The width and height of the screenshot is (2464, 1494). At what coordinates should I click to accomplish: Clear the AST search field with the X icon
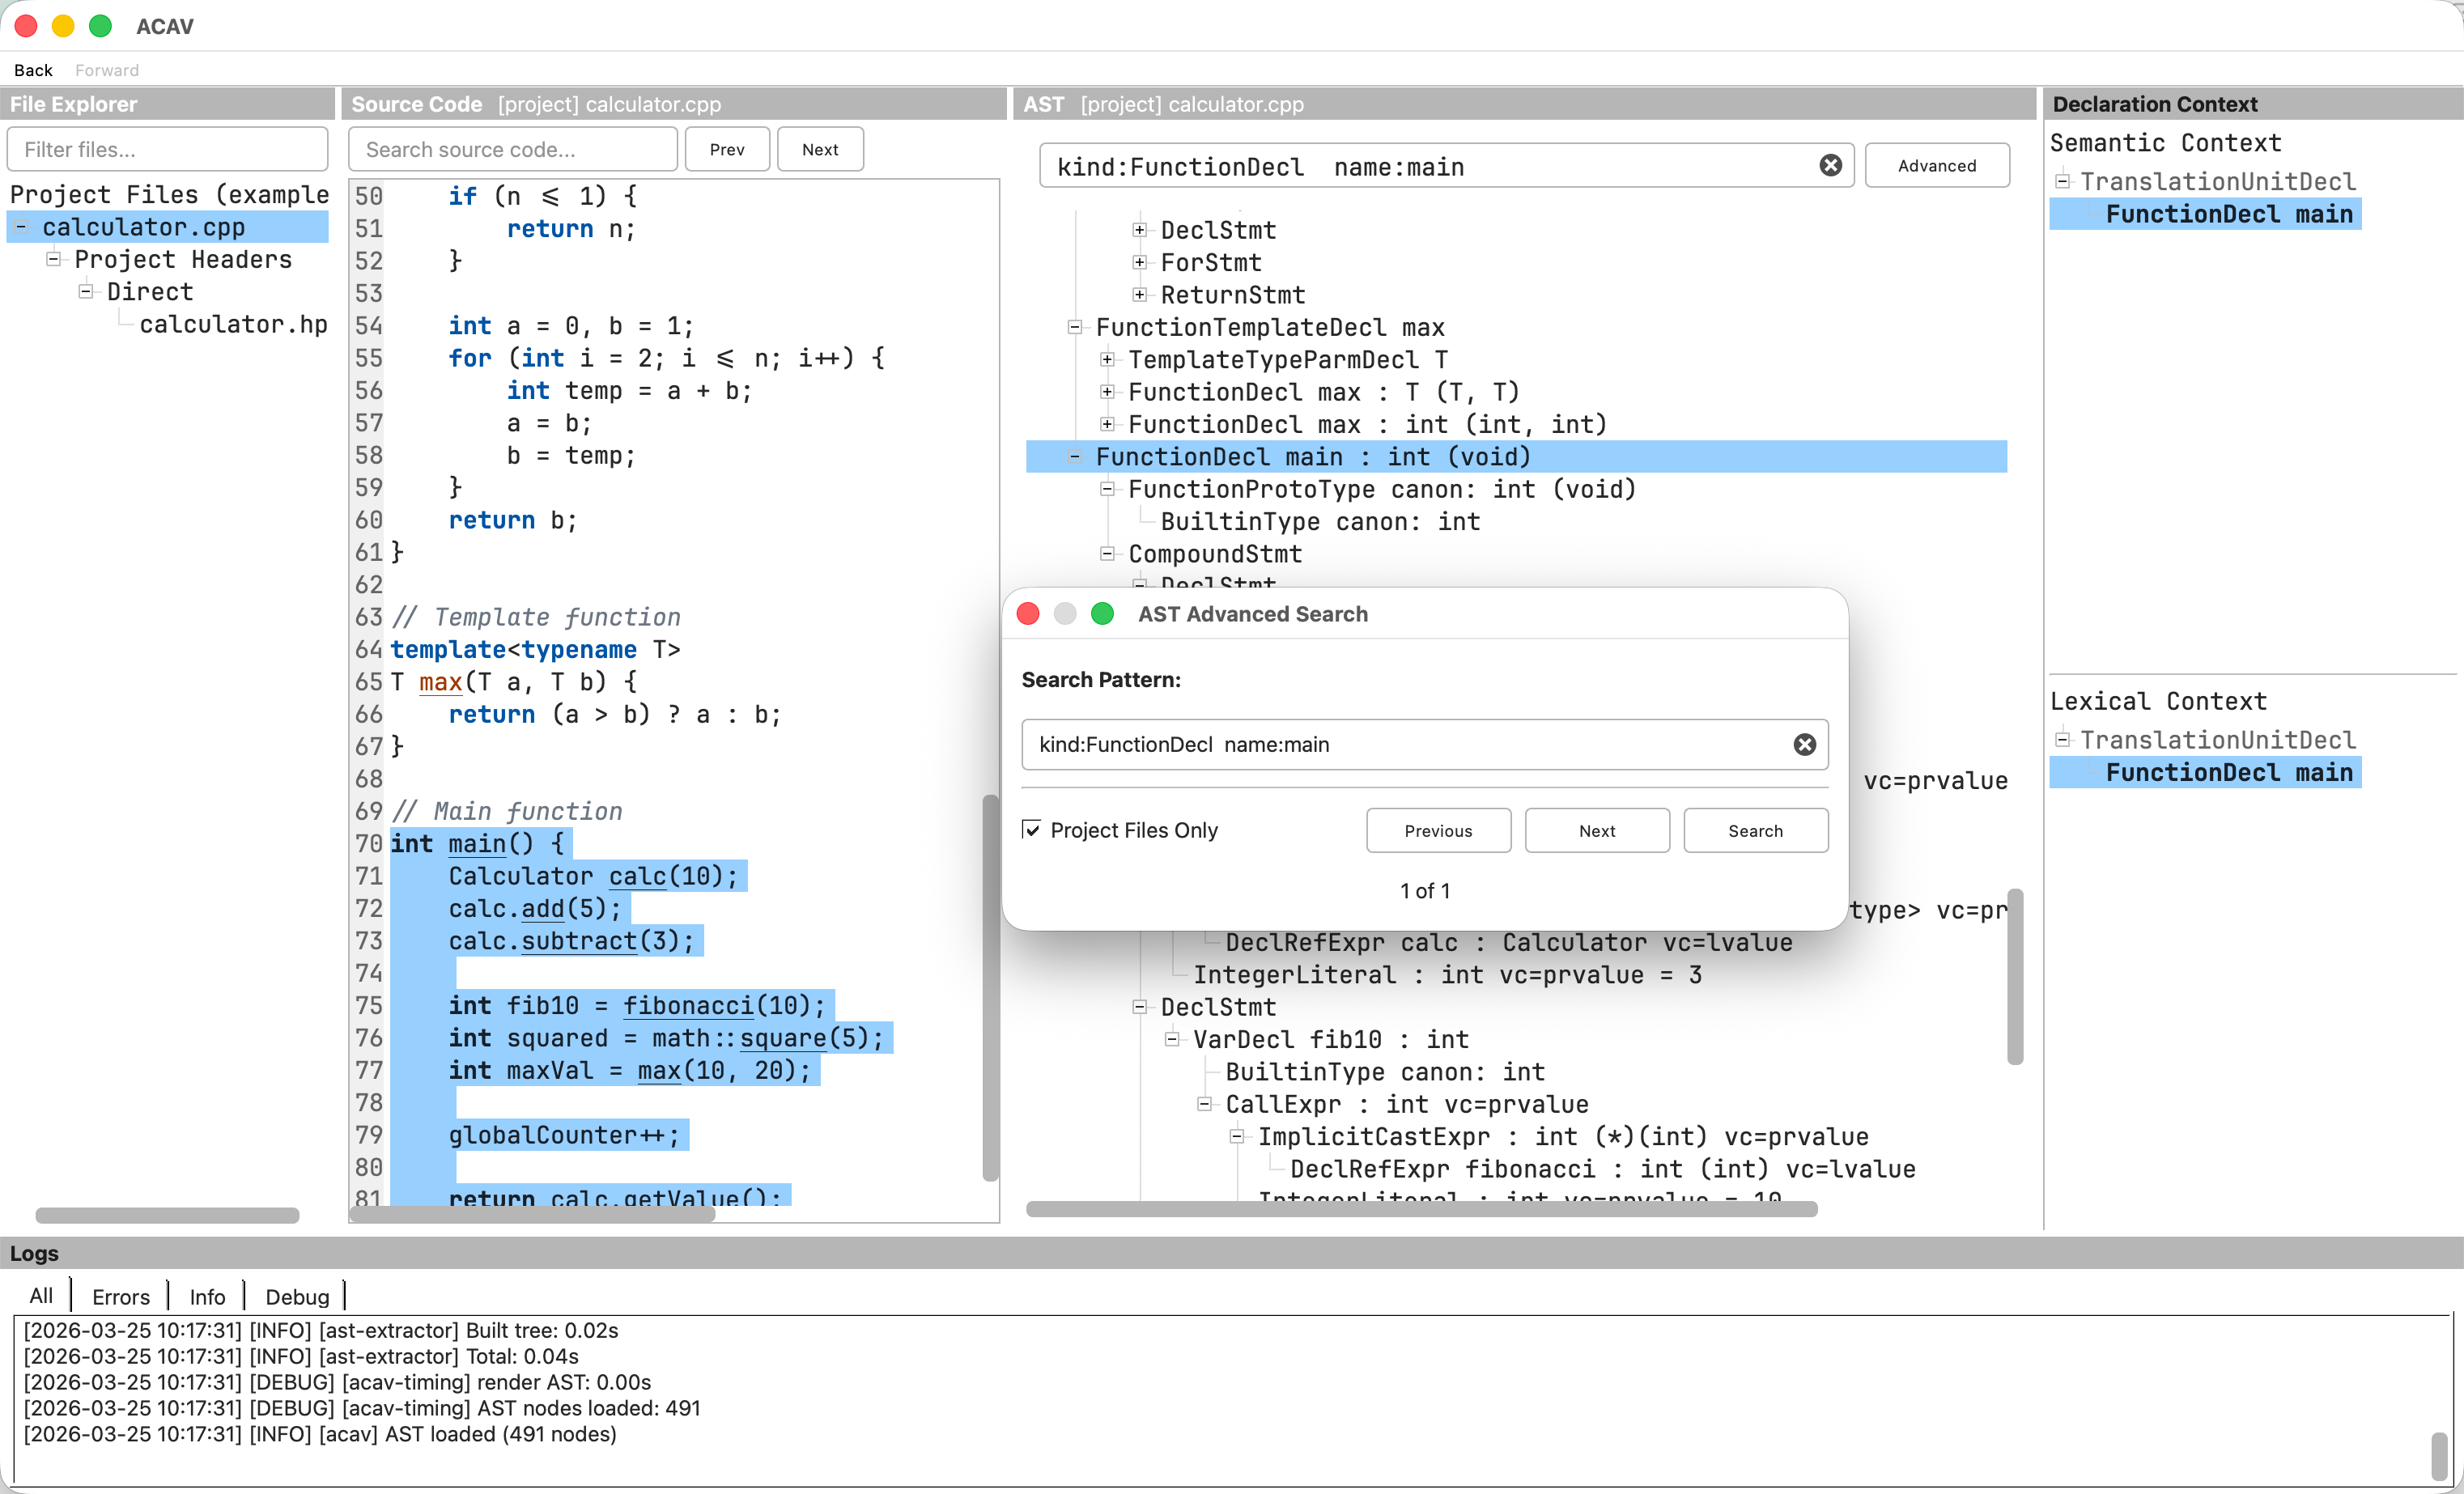click(x=1830, y=166)
